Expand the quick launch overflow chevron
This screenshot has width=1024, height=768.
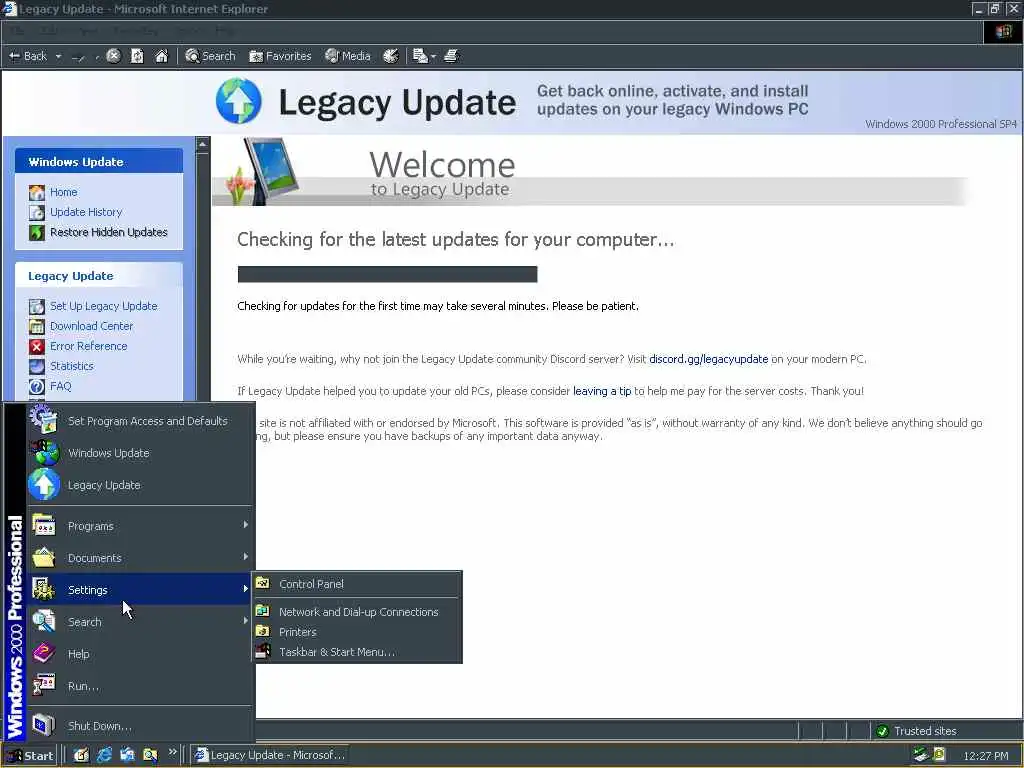coord(172,752)
